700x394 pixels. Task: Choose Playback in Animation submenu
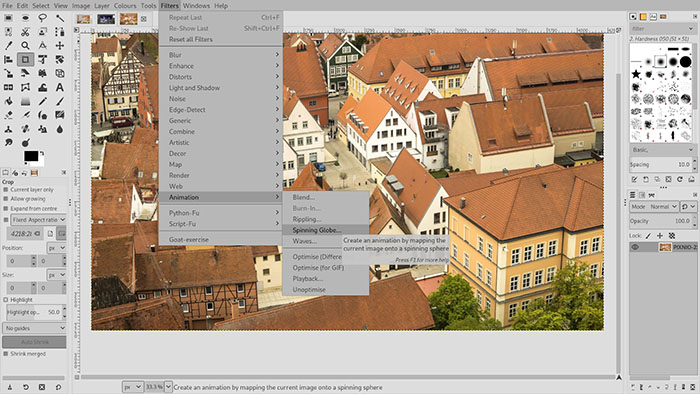[325, 278]
